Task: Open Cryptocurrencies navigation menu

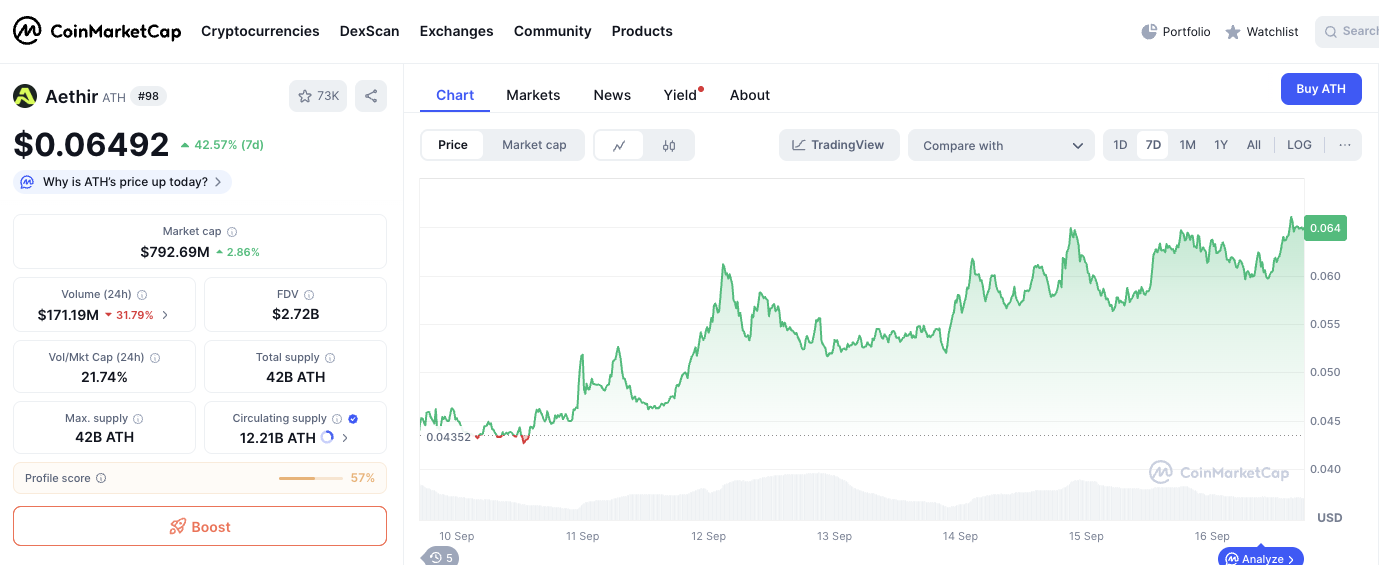Action: pos(260,31)
